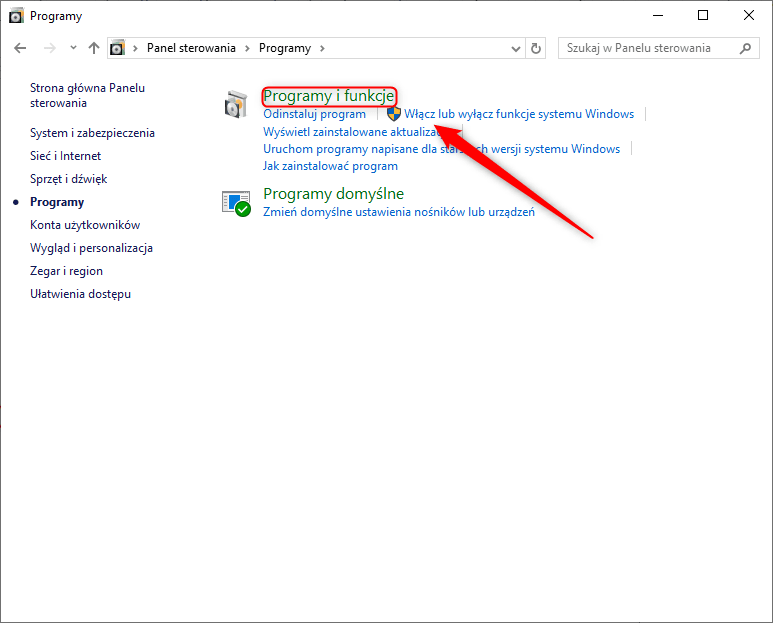Image resolution: width=773 pixels, height=623 pixels.
Task: Open Uruchom programy napisane dla starszych wersji
Action: coord(442,149)
